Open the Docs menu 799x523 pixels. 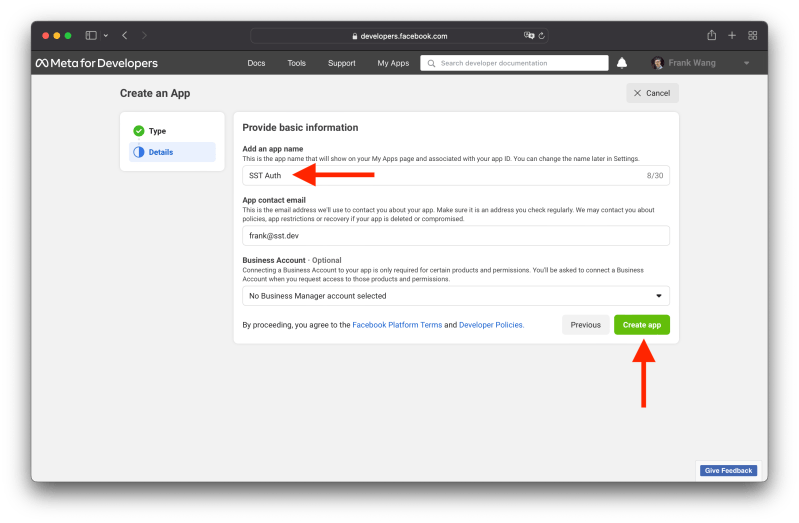tap(256, 63)
